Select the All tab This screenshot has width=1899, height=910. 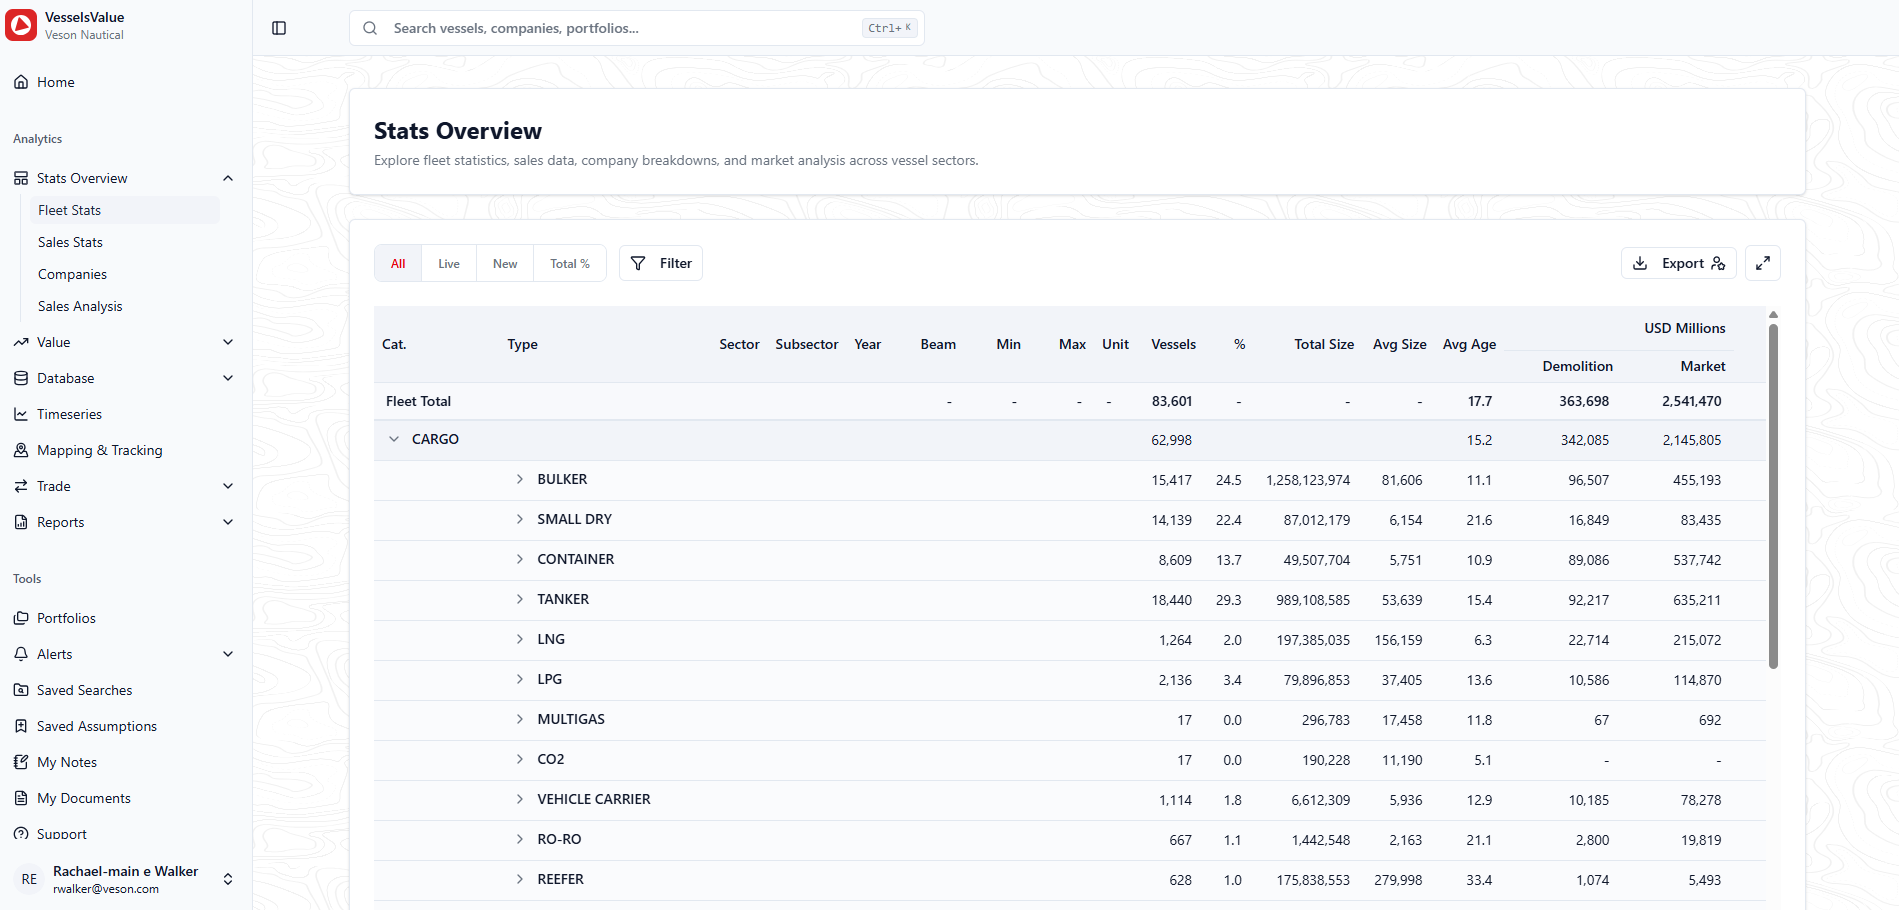point(398,264)
